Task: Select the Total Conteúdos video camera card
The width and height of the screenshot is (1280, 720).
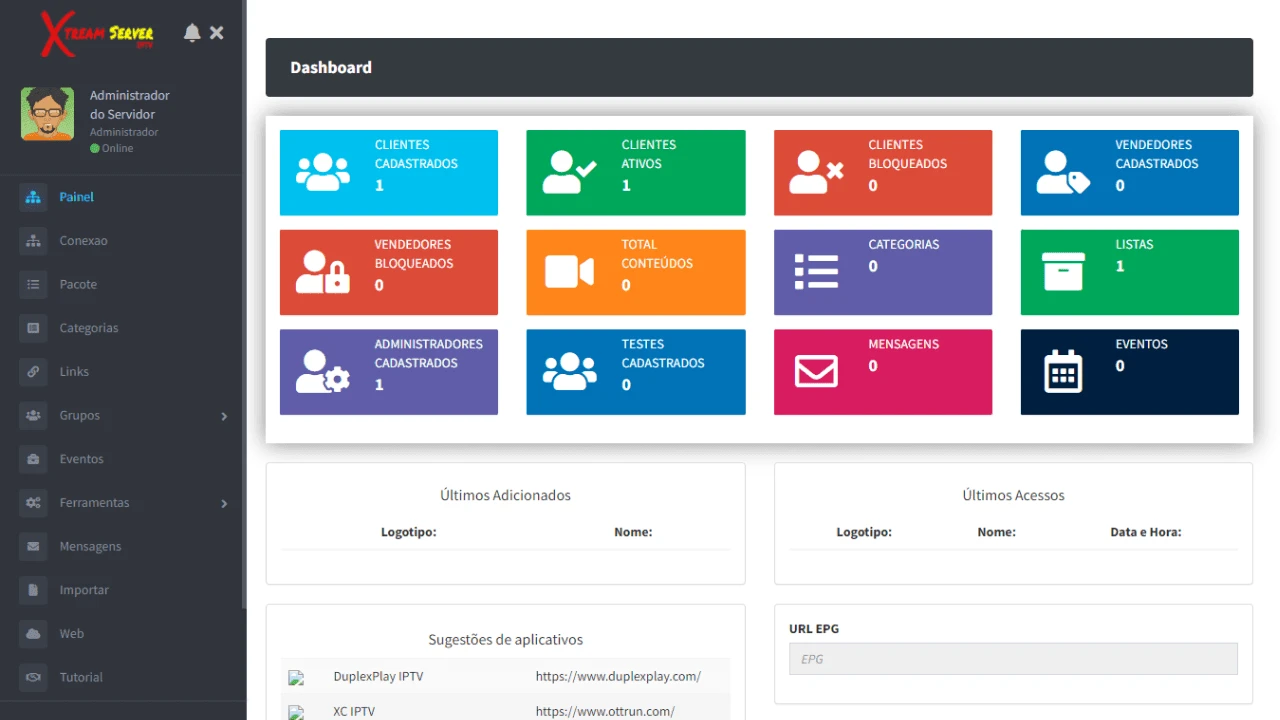Action: click(x=635, y=272)
